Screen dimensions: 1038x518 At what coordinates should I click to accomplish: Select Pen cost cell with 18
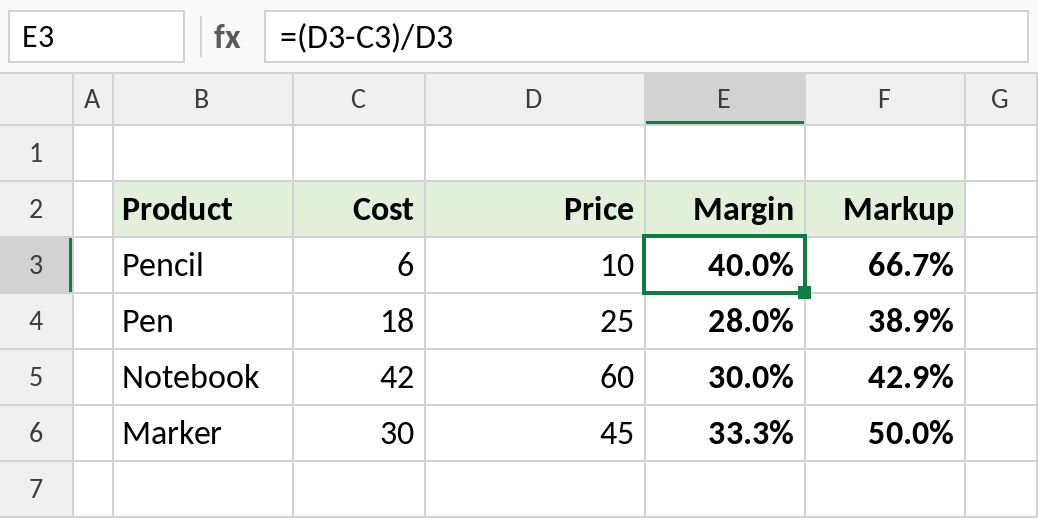click(x=359, y=321)
